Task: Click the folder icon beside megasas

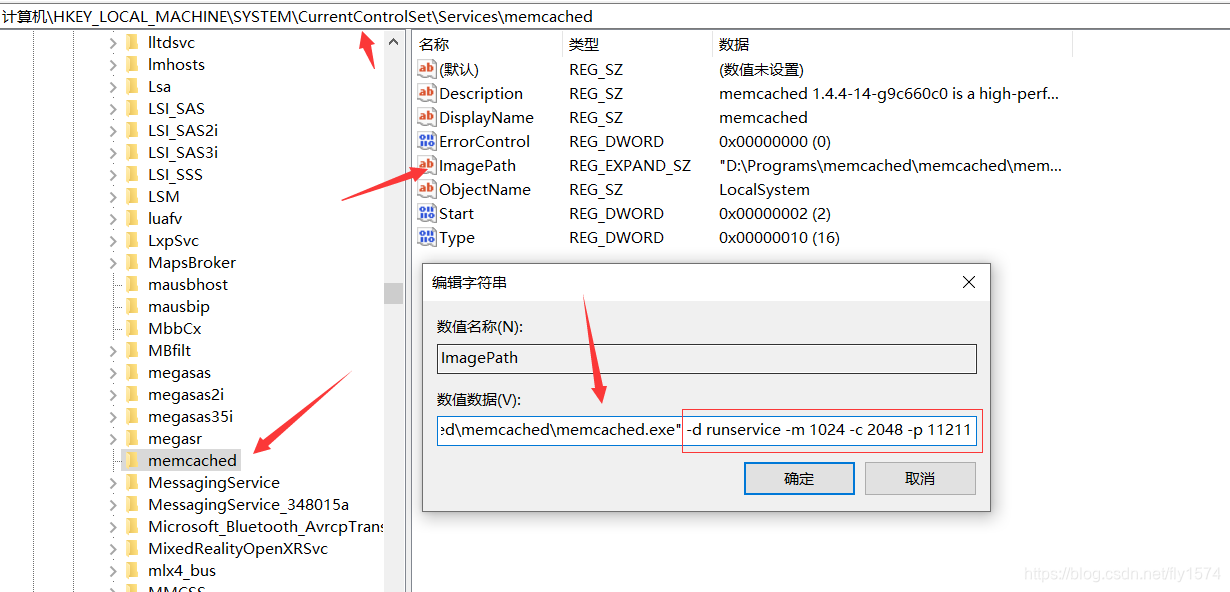Action: [133, 373]
